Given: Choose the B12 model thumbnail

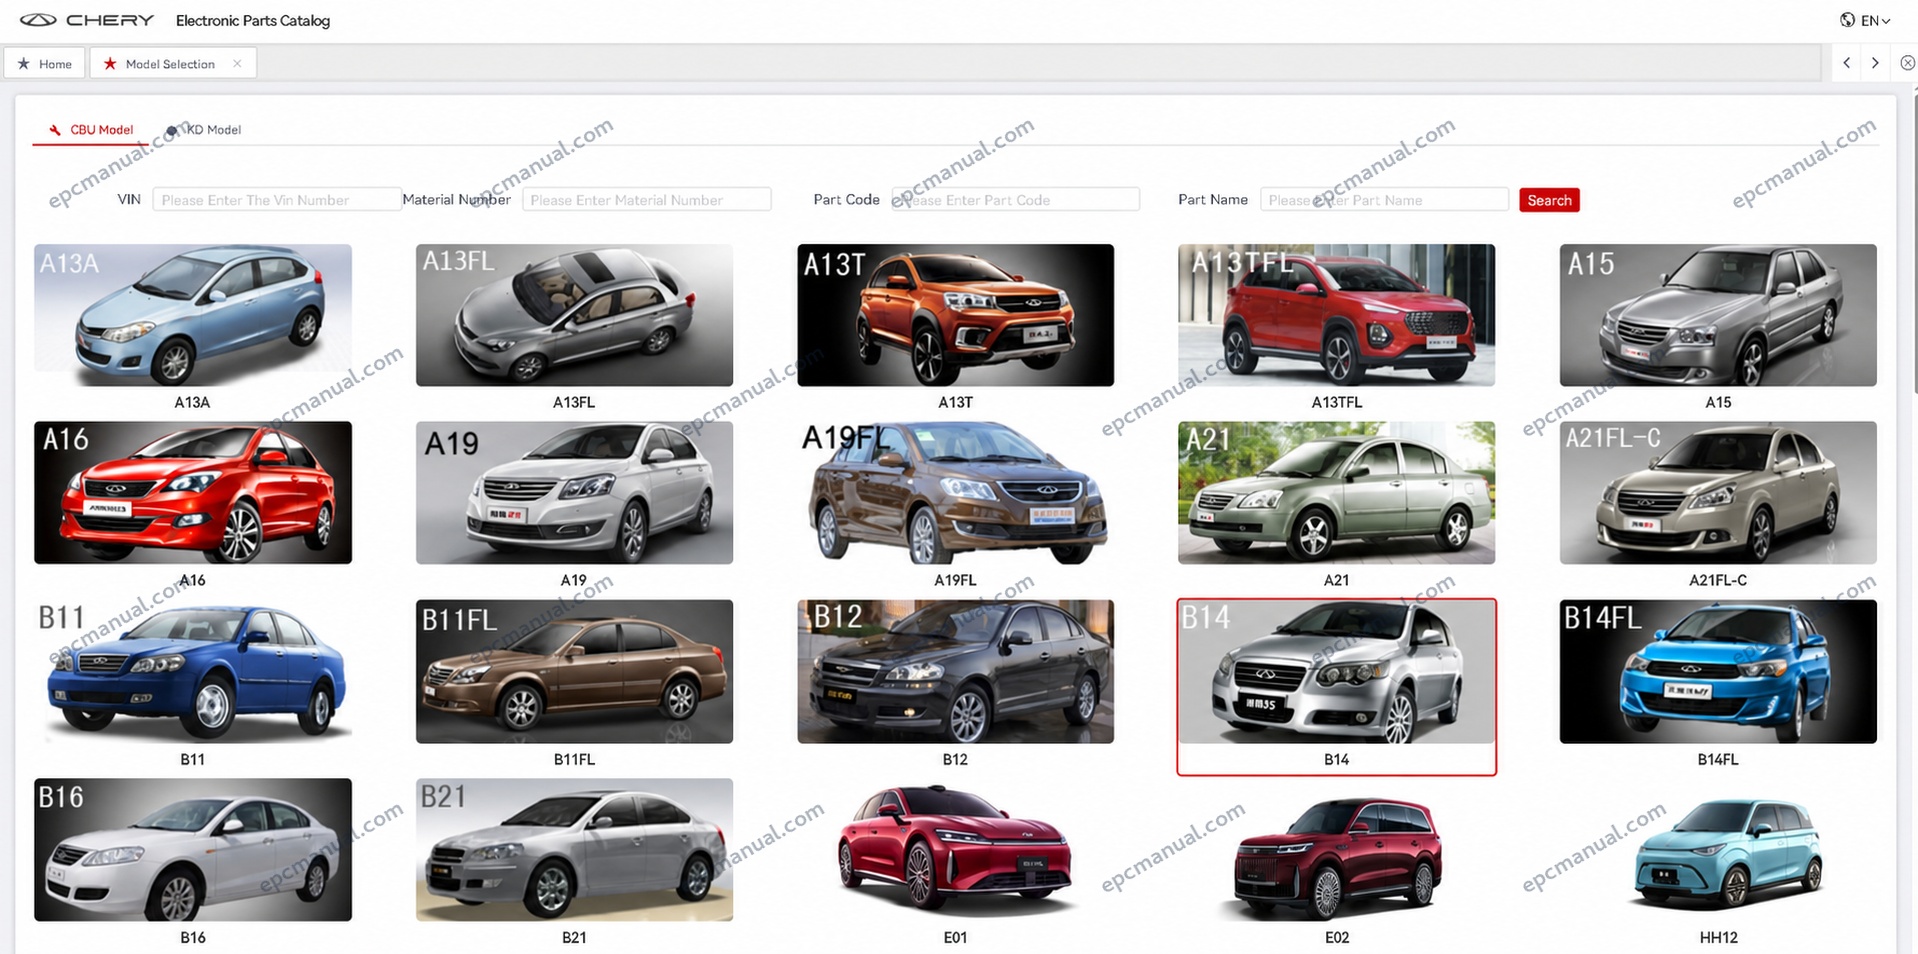Looking at the screenshot, I should 955,671.
